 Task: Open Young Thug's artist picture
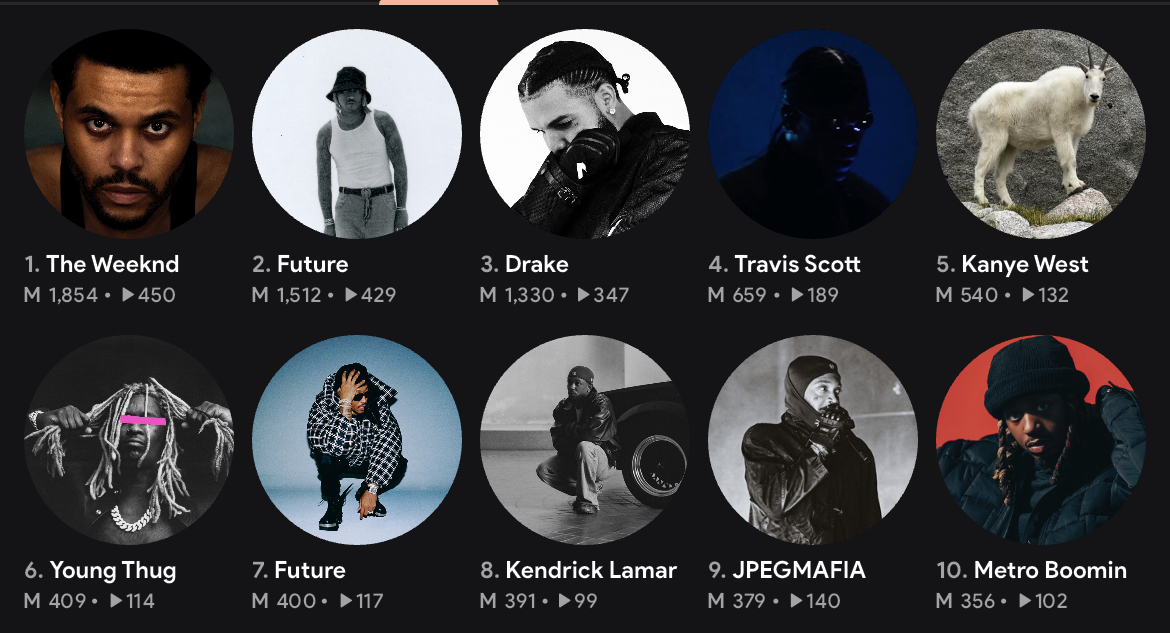129,440
